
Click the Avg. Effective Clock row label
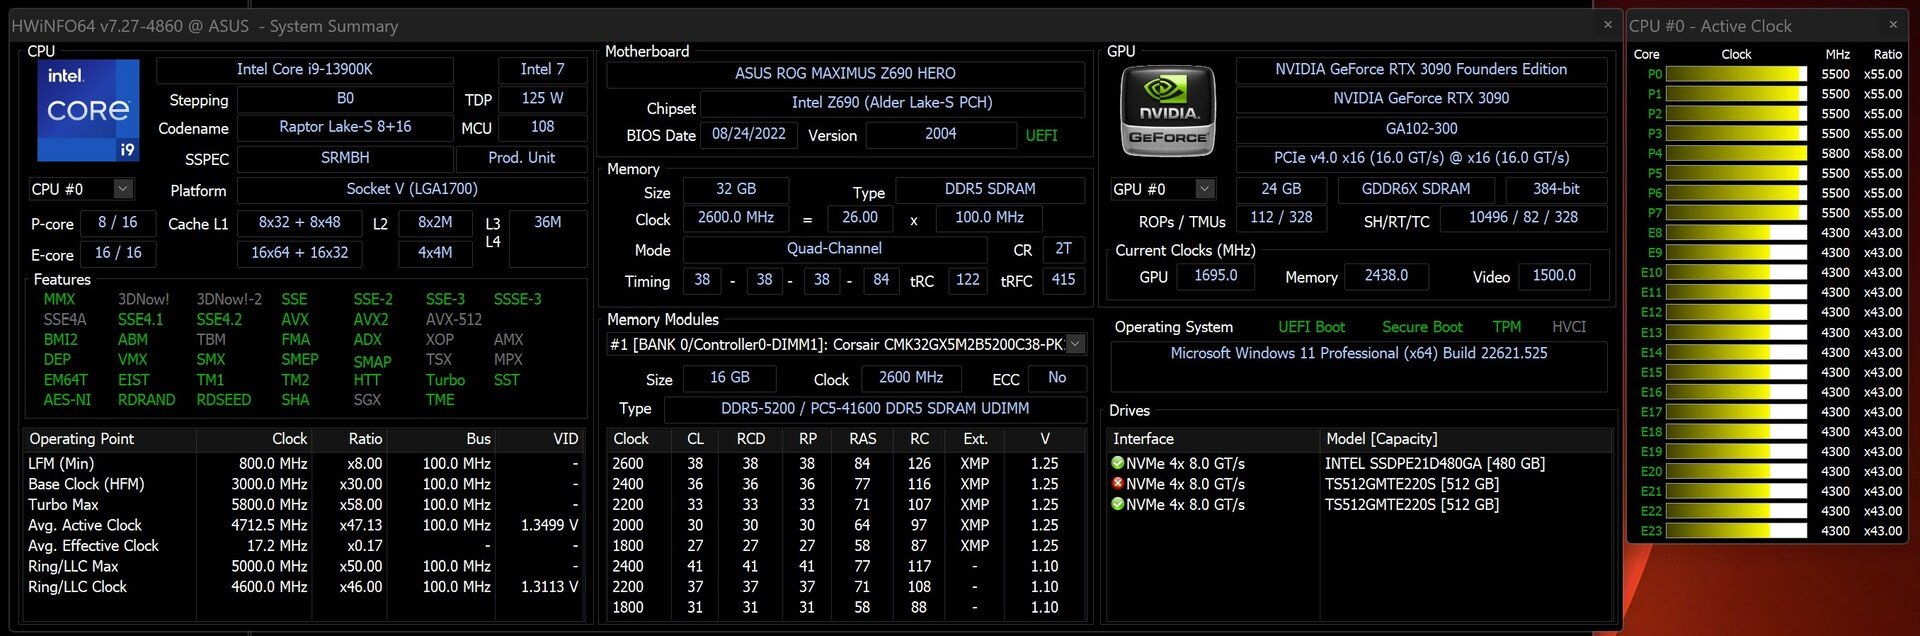click(x=93, y=546)
